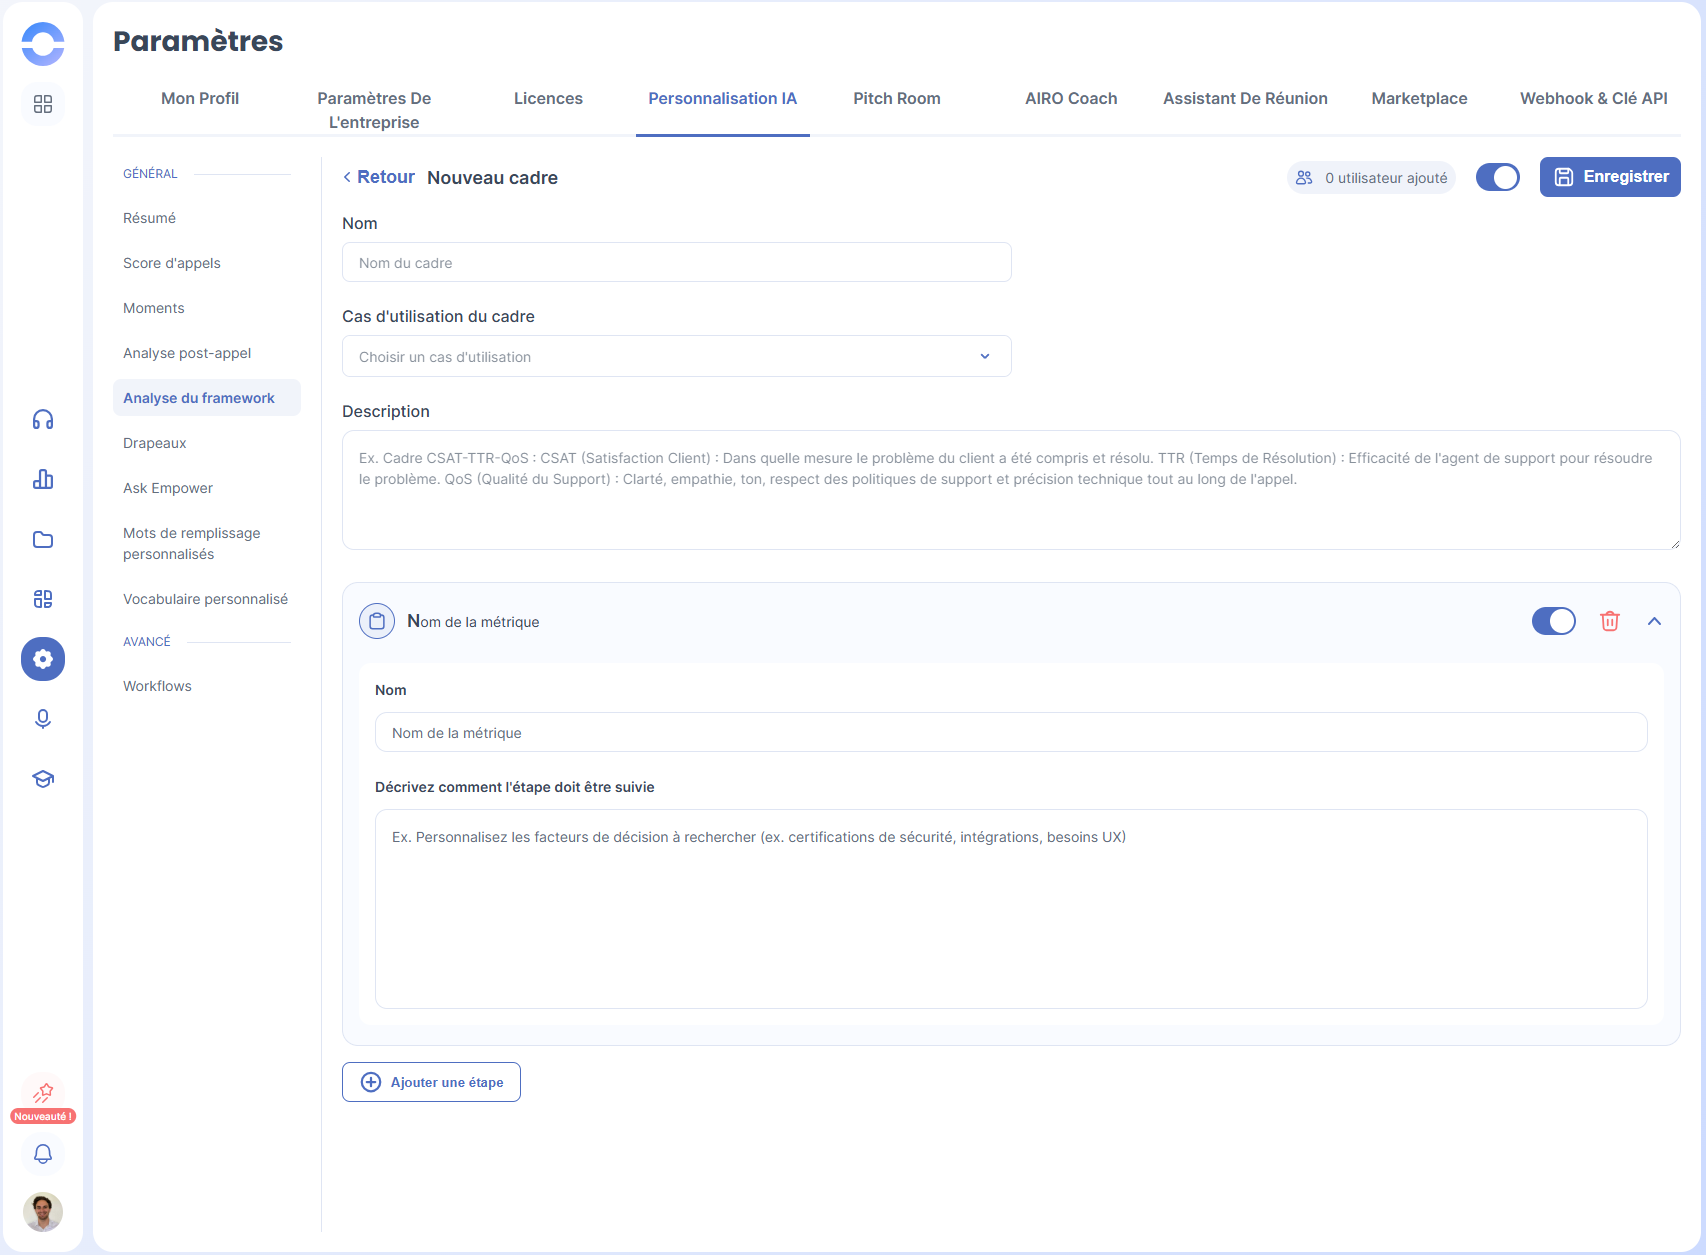Viewport: 1706px width, 1255px height.
Task: Click the headphones icon in left sidebar
Action: (x=43, y=420)
